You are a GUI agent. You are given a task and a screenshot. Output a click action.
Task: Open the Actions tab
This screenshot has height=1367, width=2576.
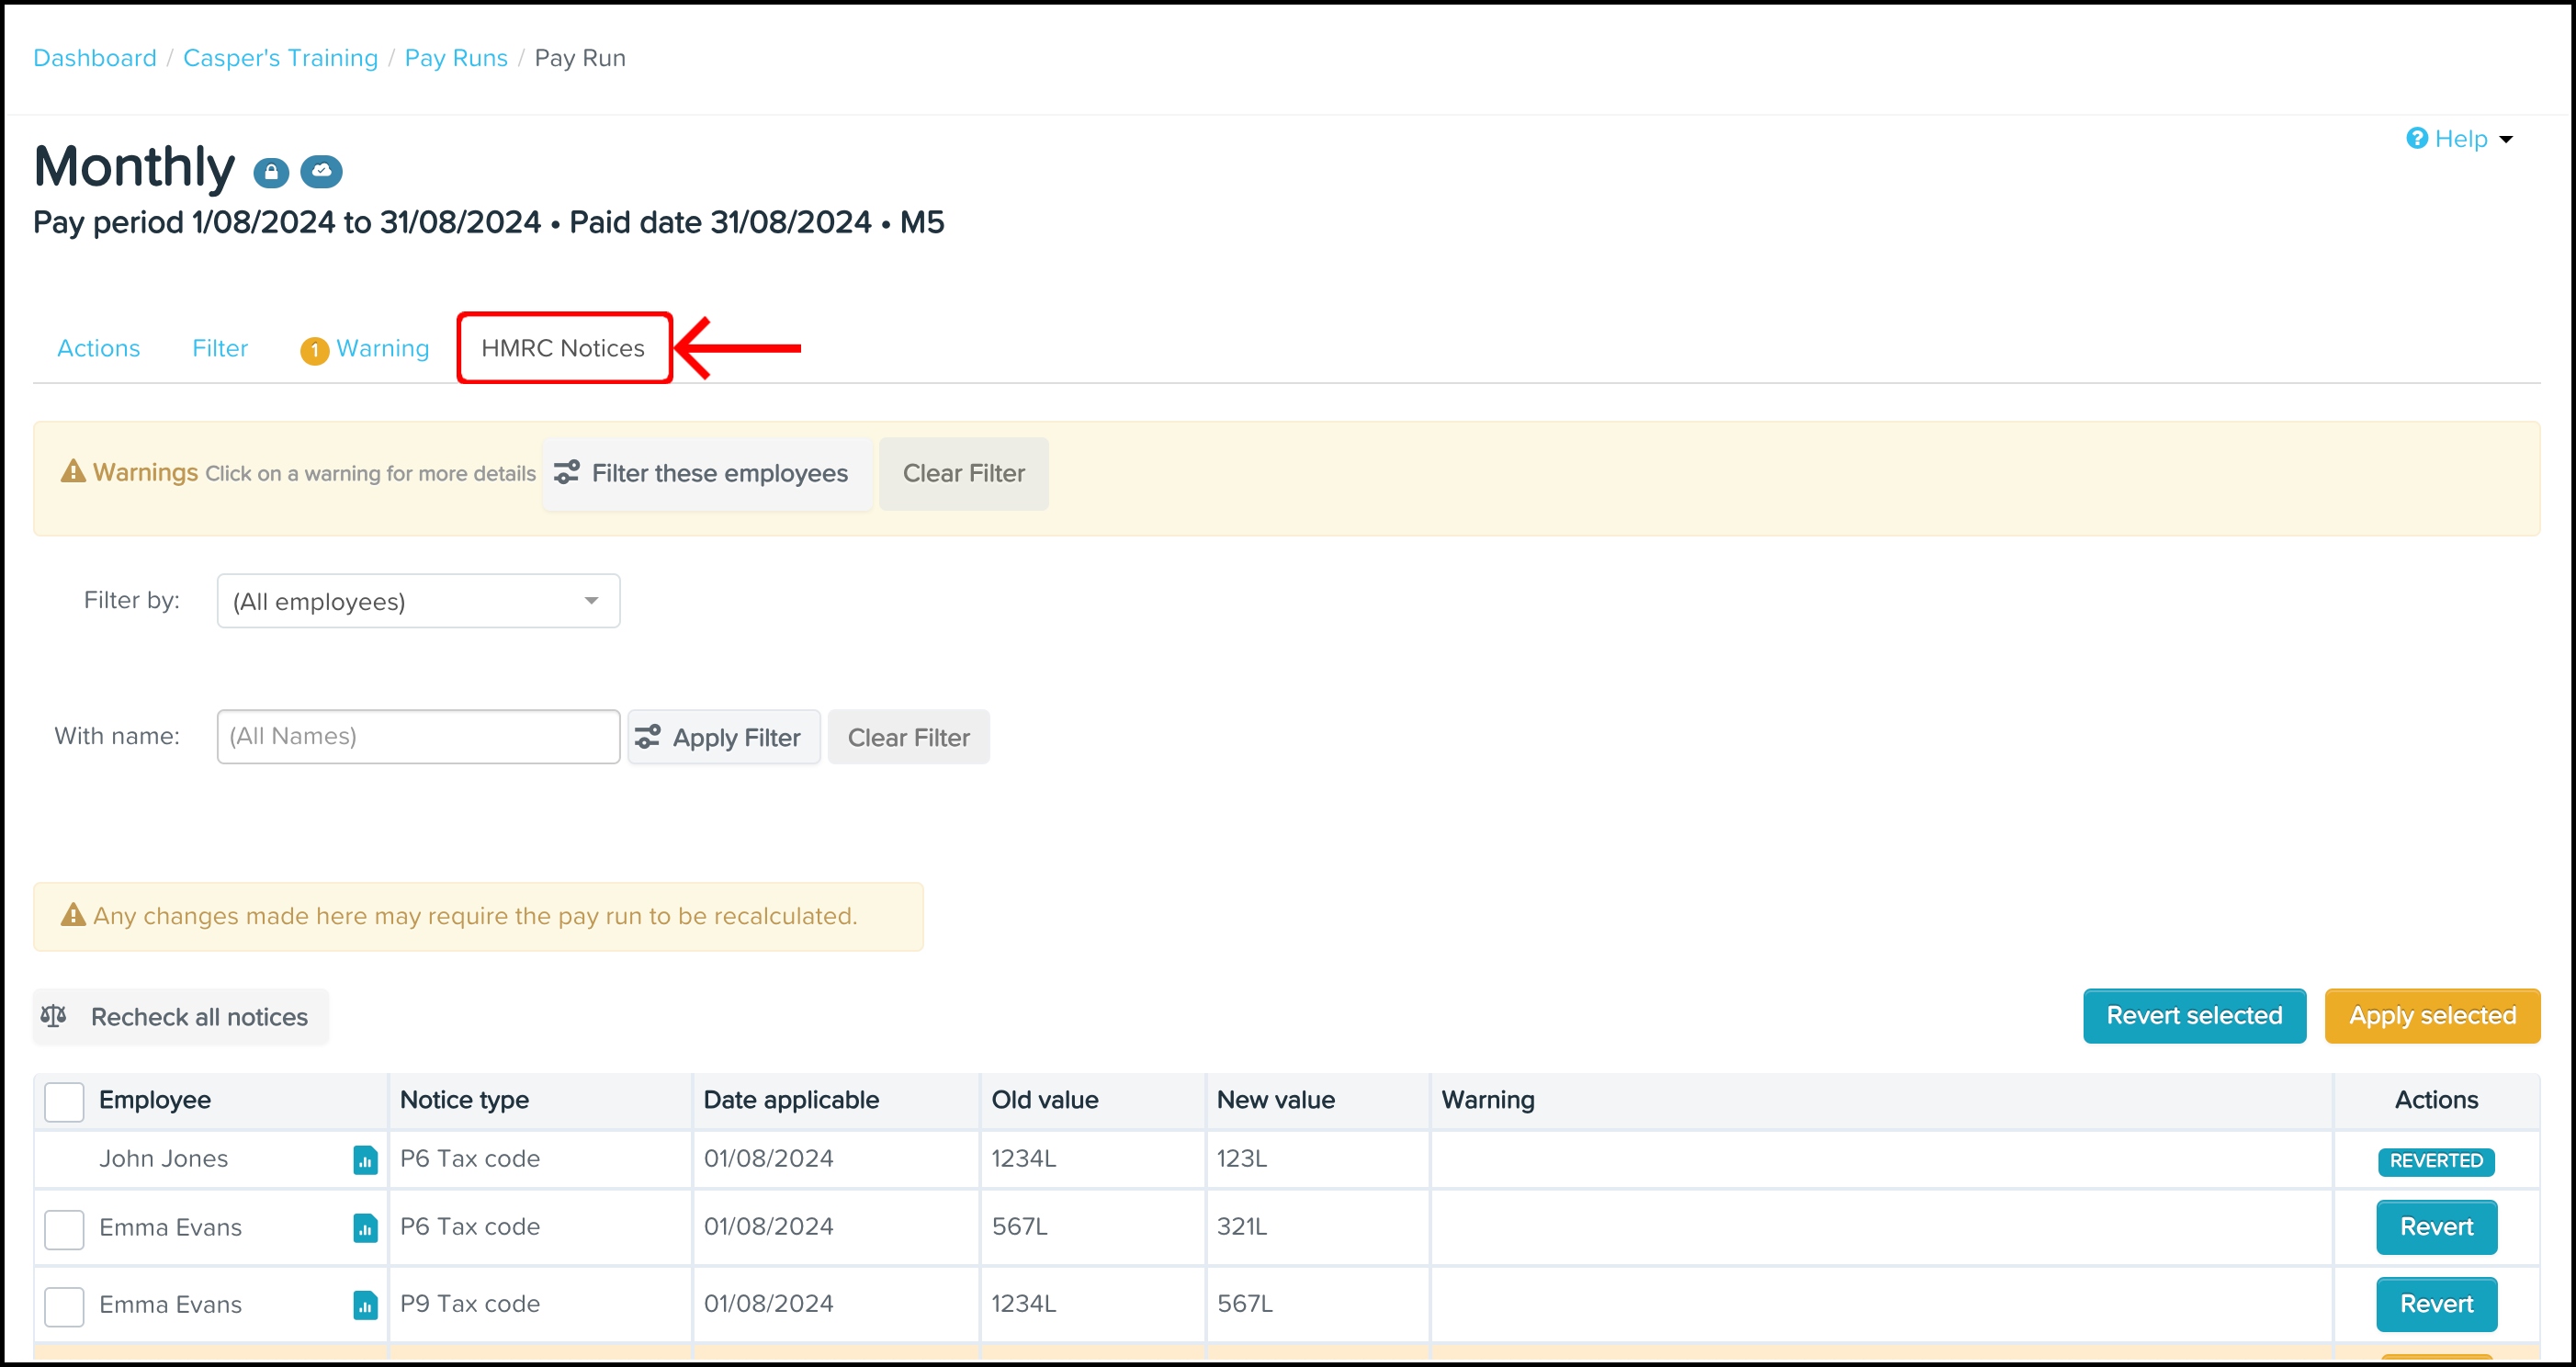pyautogui.click(x=98, y=348)
